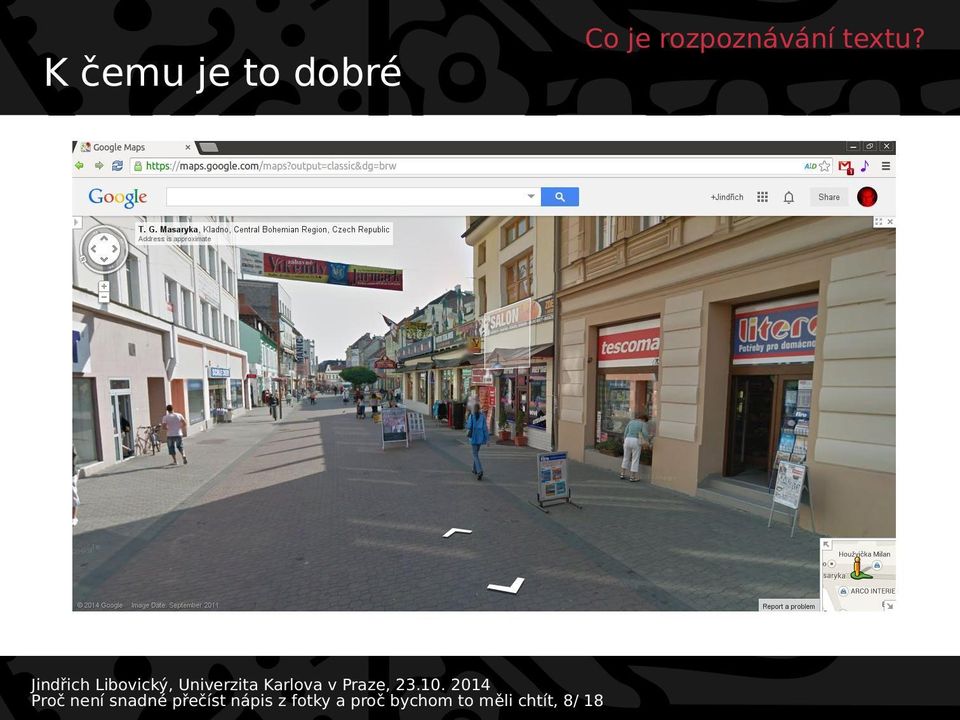Viewport: 960px width, 720px height.
Task: Click Houžvička Milan label on mini-map
Action: 864,554
